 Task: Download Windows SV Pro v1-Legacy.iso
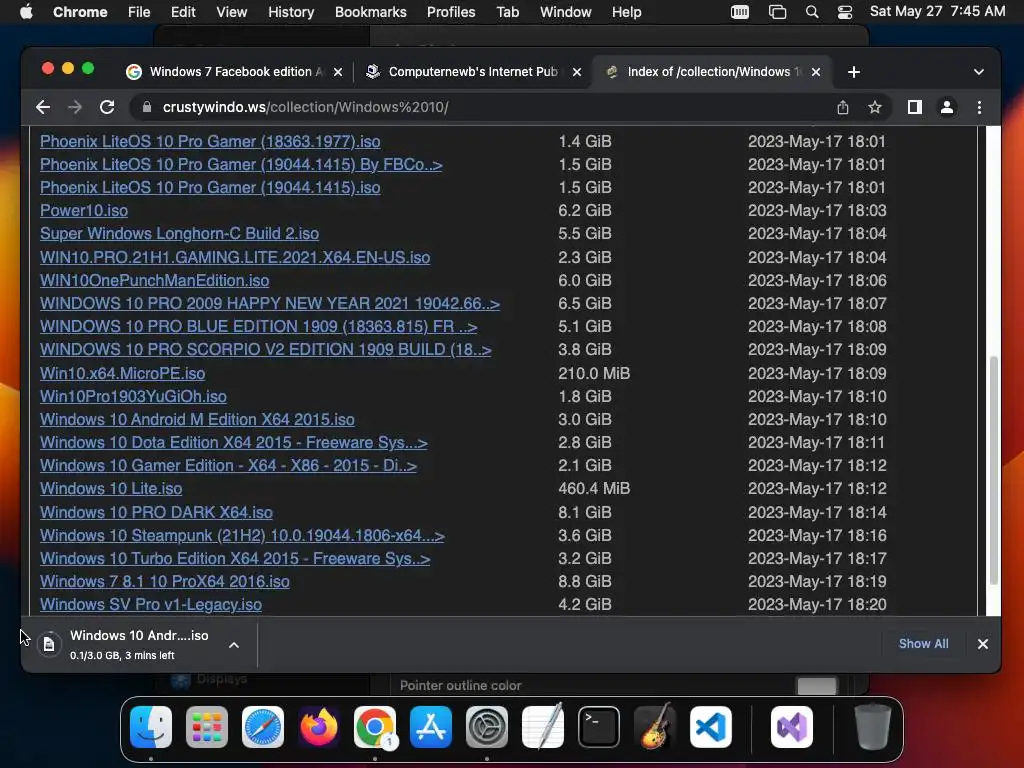click(151, 604)
